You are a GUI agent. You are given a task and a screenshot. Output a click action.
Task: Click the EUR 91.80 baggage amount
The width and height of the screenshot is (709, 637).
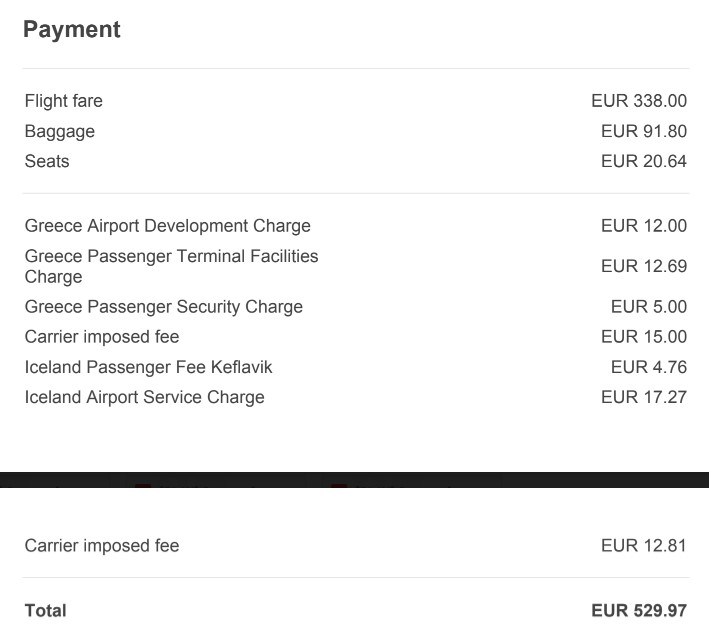pyautogui.click(x=644, y=131)
